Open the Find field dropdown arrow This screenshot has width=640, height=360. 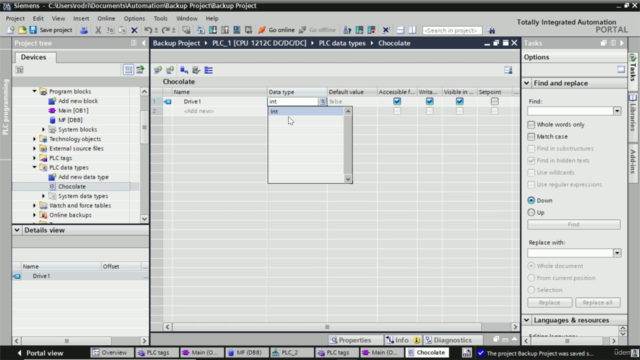click(617, 111)
